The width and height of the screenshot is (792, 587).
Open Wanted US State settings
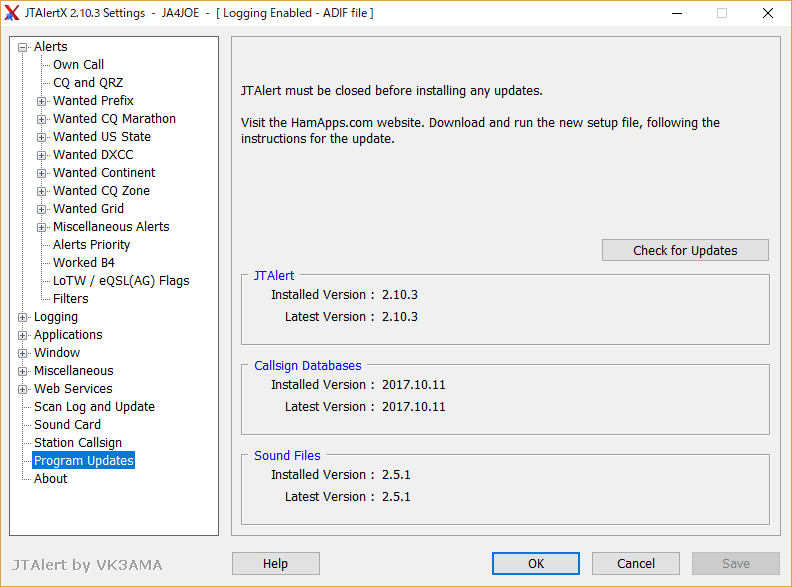[102, 136]
